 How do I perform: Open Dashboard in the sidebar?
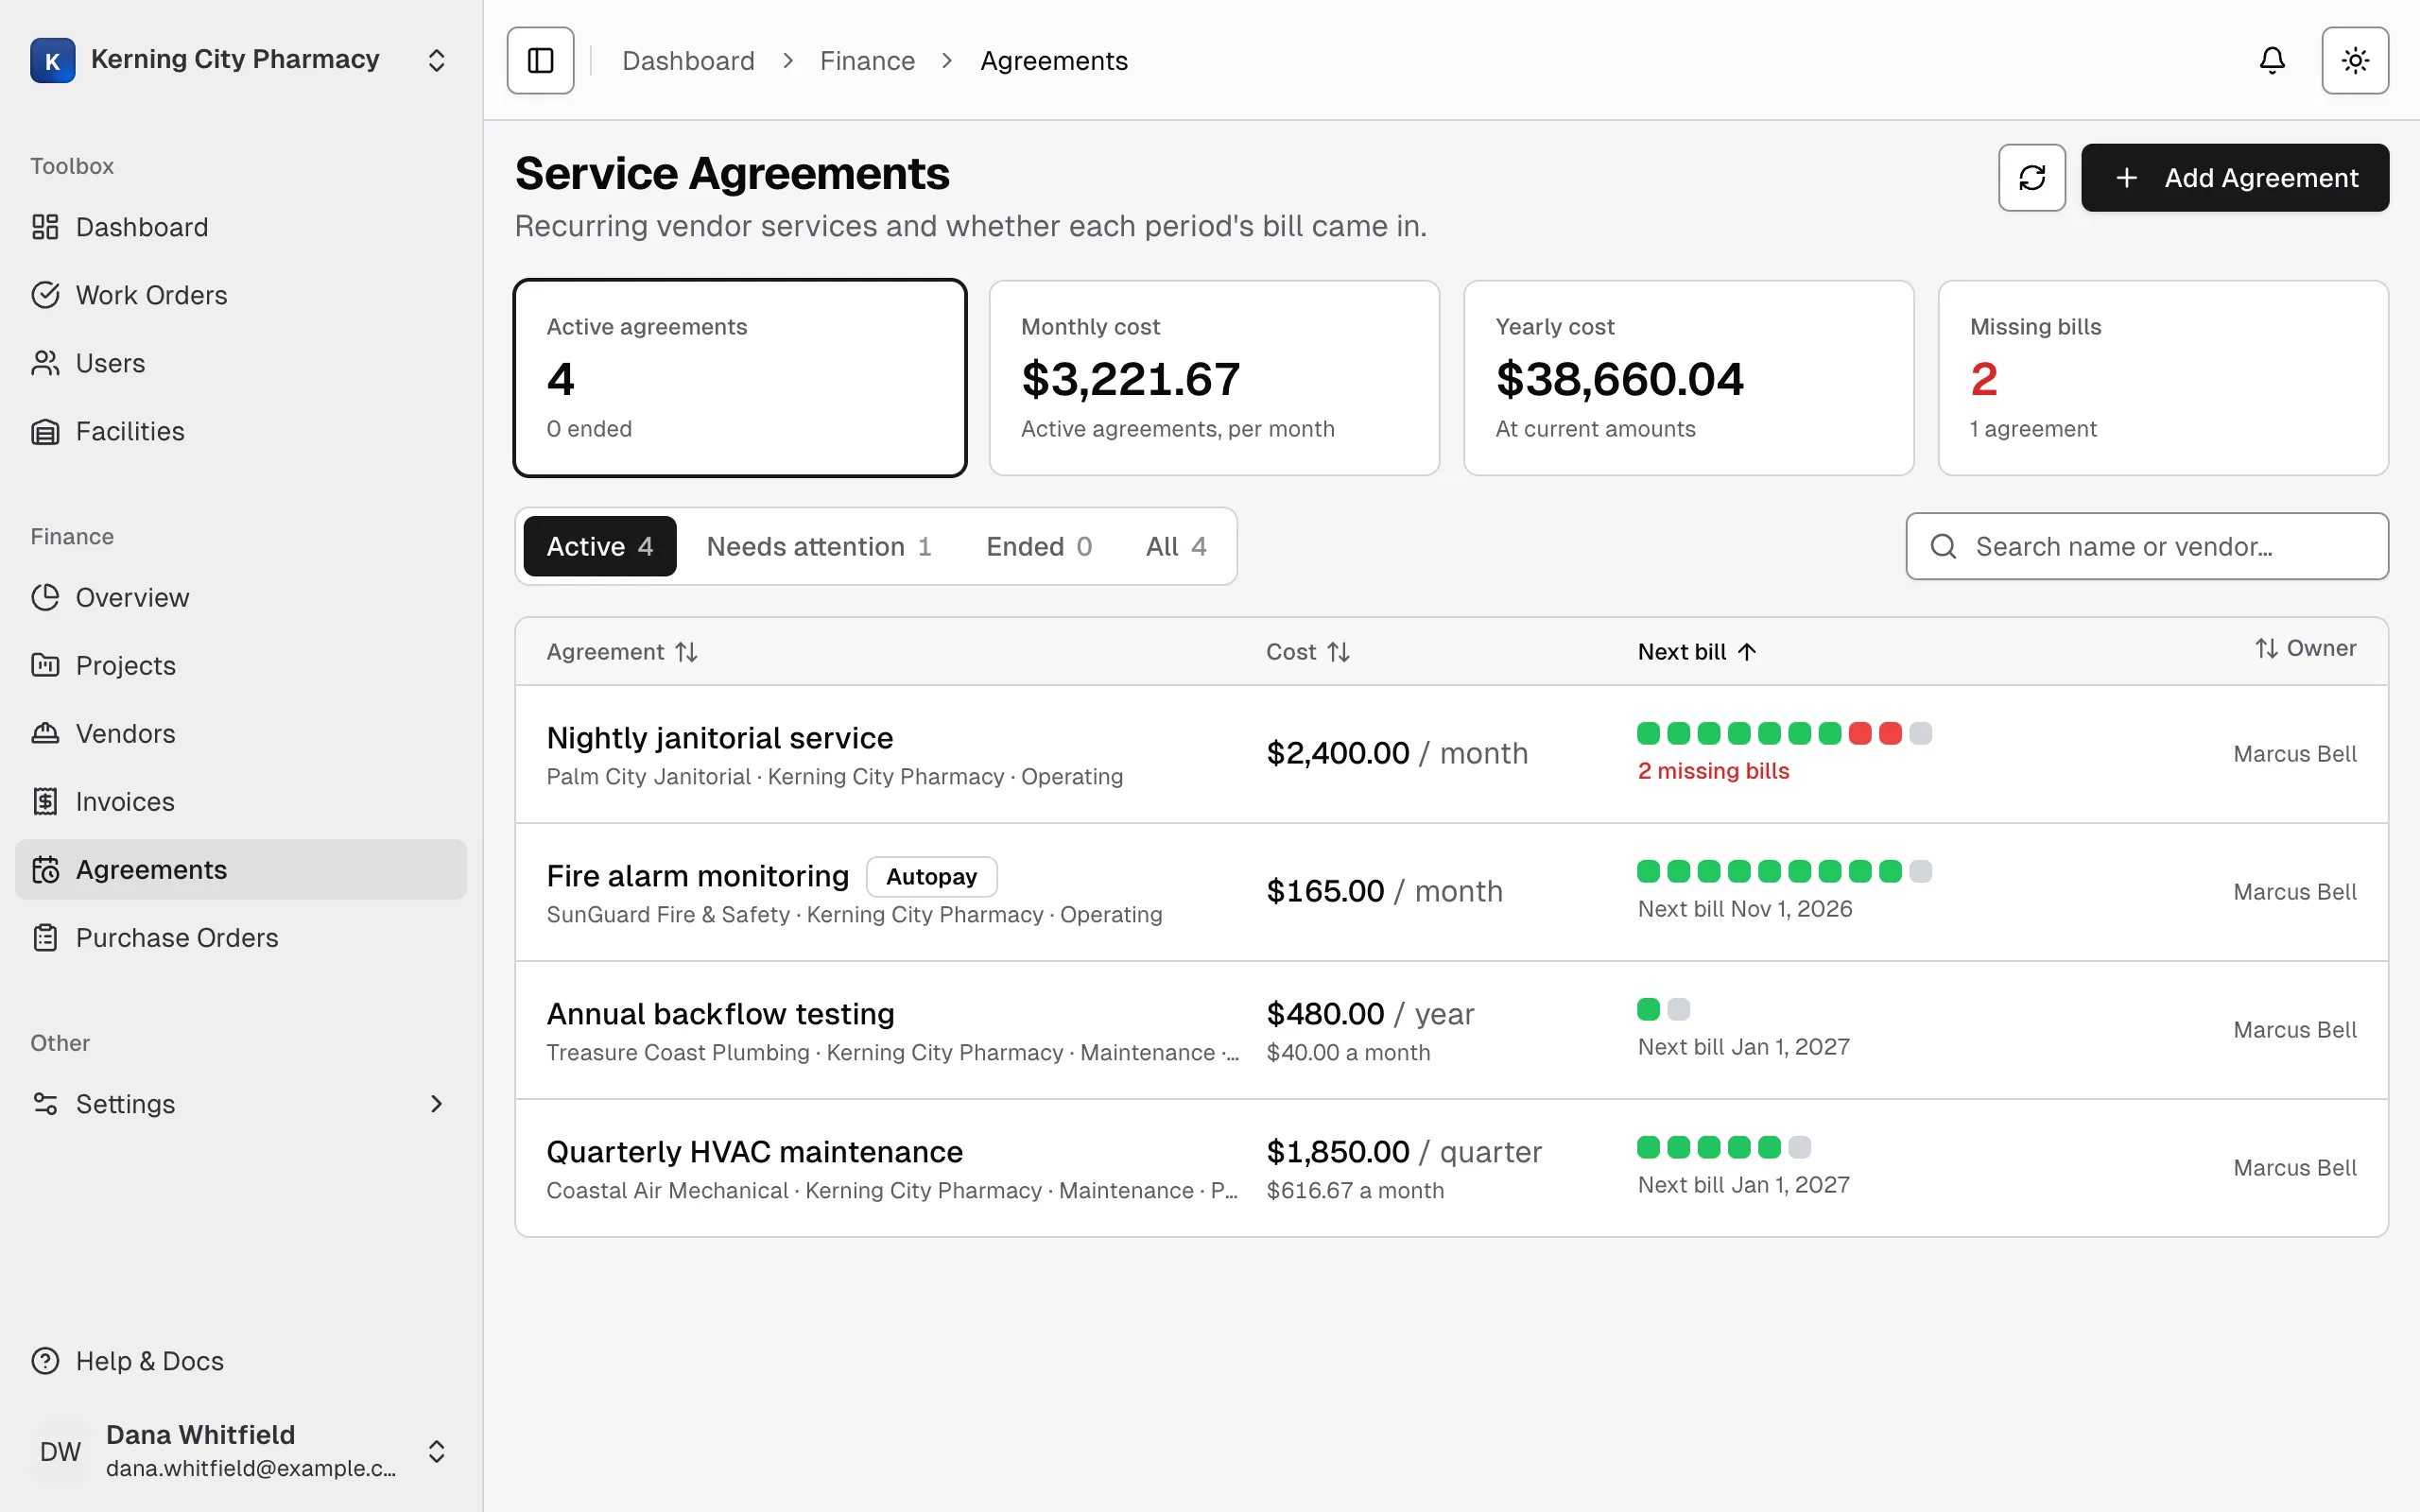pos(240,227)
